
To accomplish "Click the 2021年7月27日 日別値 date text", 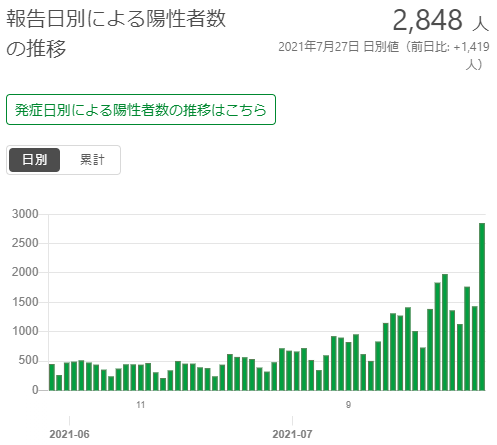I will (x=339, y=47).
